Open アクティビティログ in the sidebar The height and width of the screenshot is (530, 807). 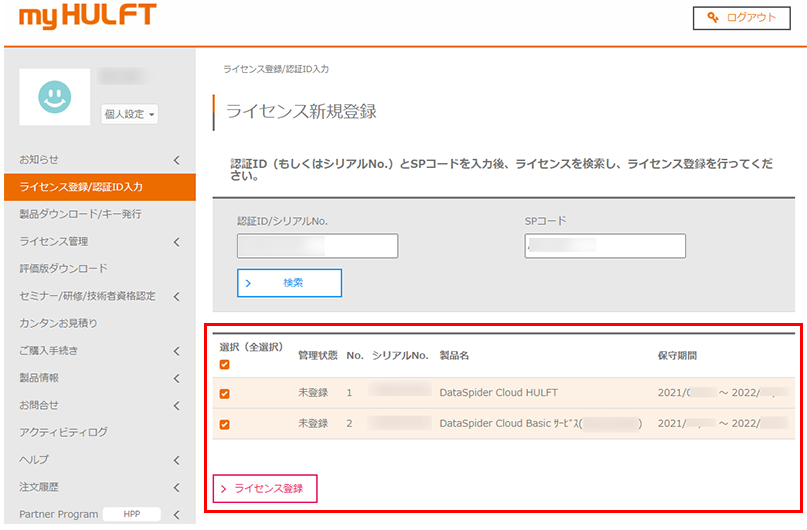pyautogui.click(x=64, y=433)
